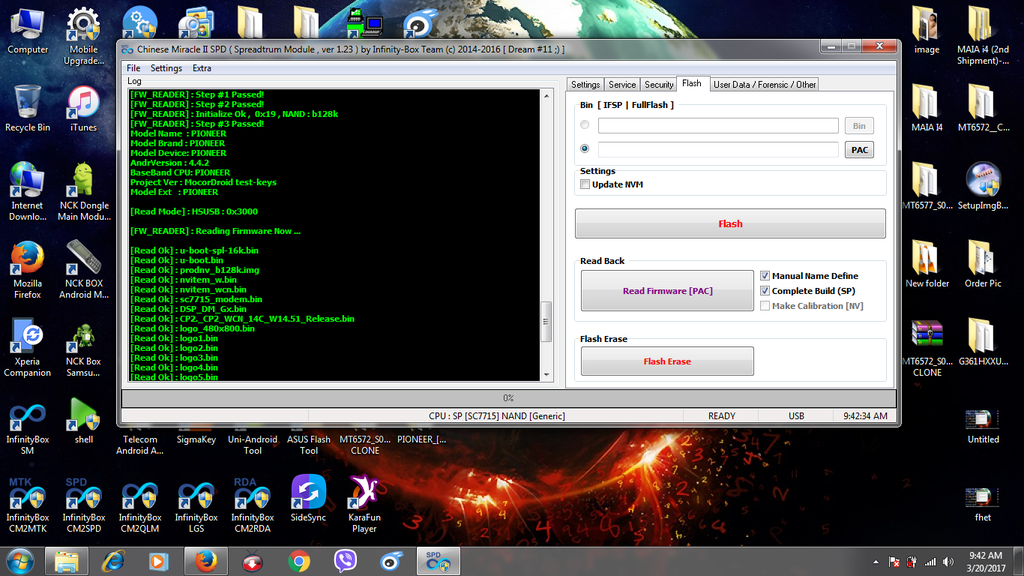
Task: Click the red Flash button
Action: pos(730,224)
